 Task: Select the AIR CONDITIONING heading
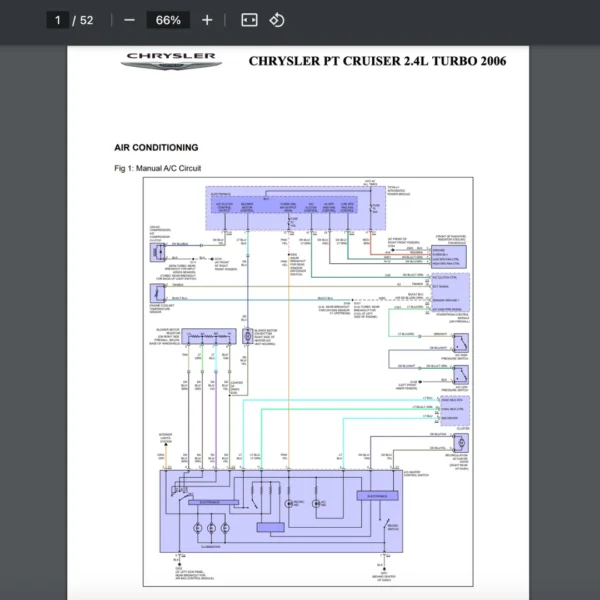[156, 147]
